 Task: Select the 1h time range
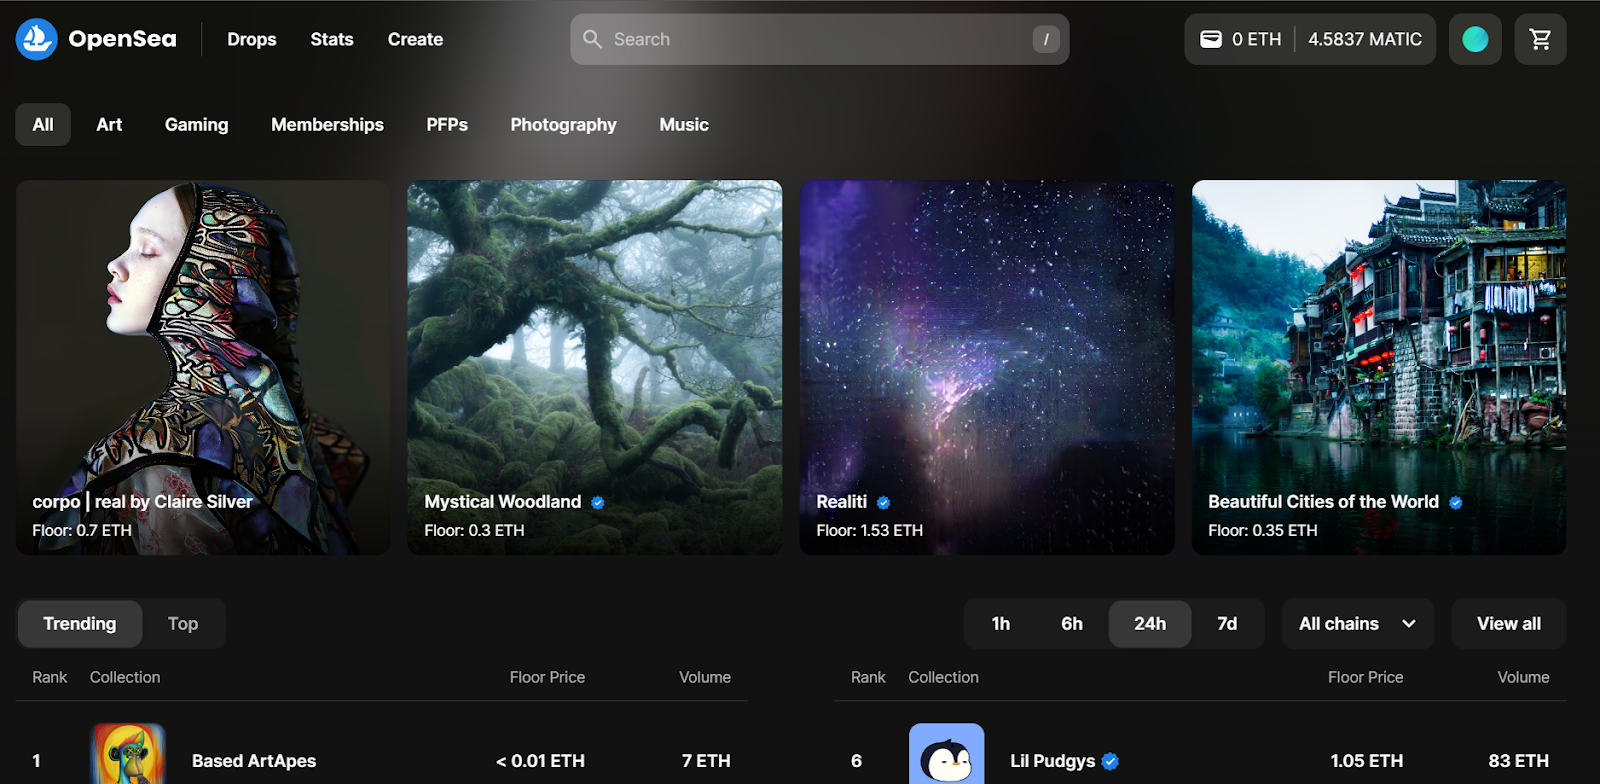coord(1001,624)
